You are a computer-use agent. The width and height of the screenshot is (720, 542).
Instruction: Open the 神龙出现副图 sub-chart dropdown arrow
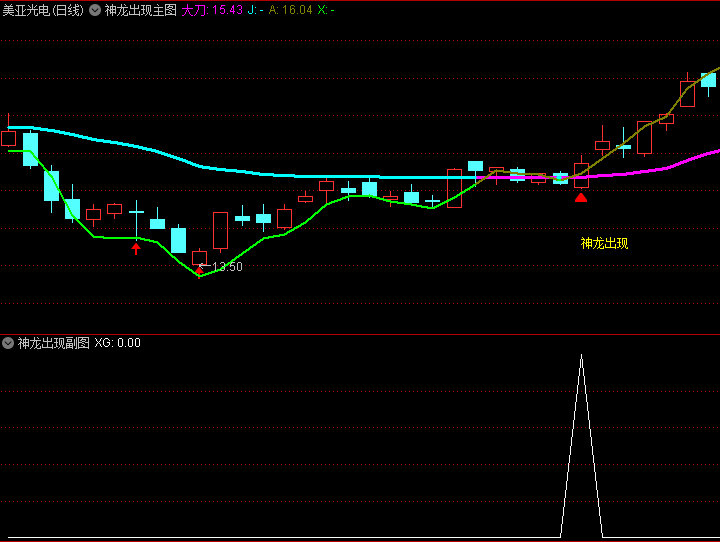[x=8, y=343]
